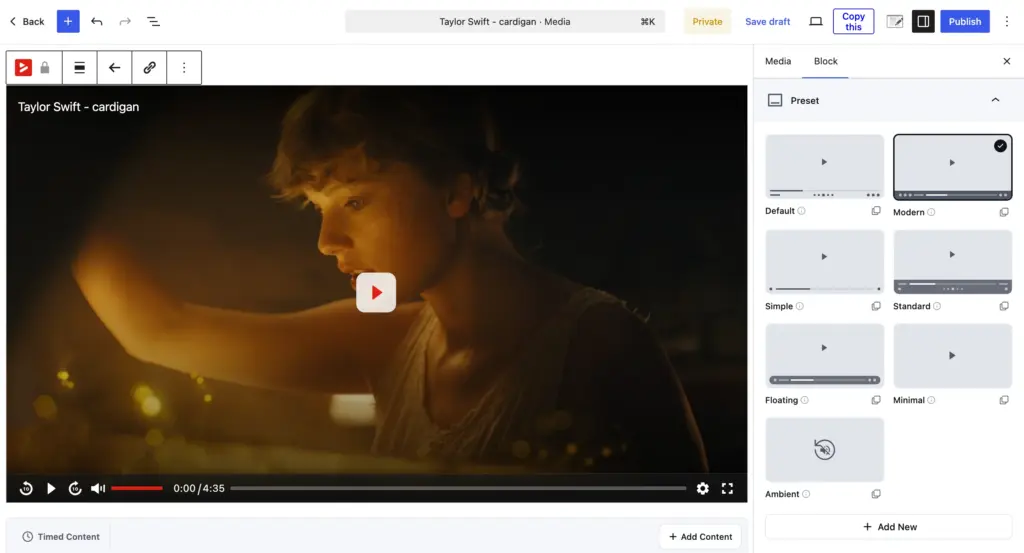Copy the Modern preset icon
This screenshot has height=553, width=1024.
click(x=1004, y=212)
